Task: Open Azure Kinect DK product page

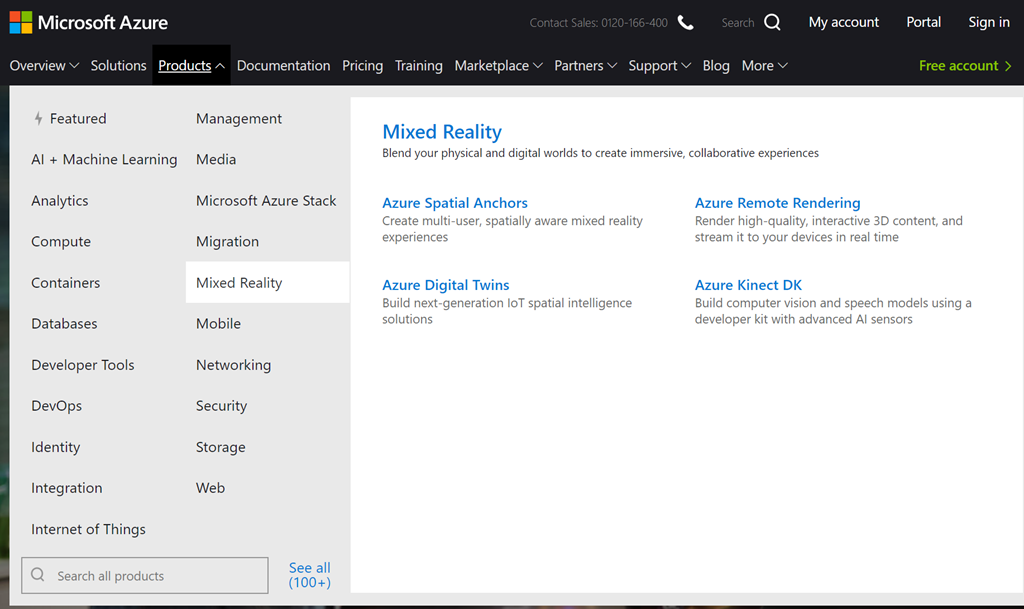Action: pyautogui.click(x=748, y=285)
